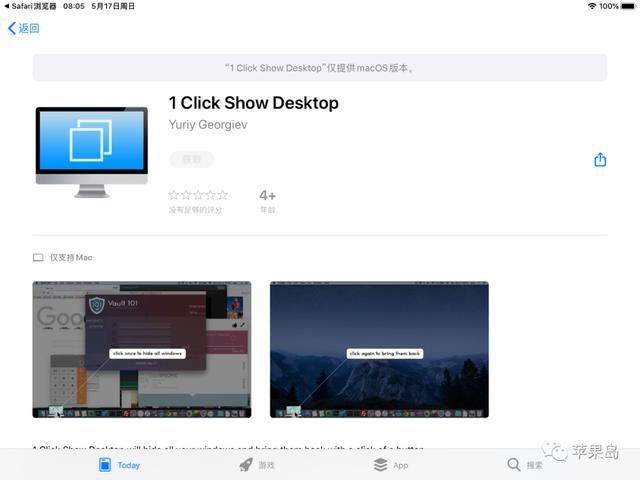The width and height of the screenshot is (640, 480).
Task: Tap the 1 Click Show Desktop title
Action: (253, 103)
